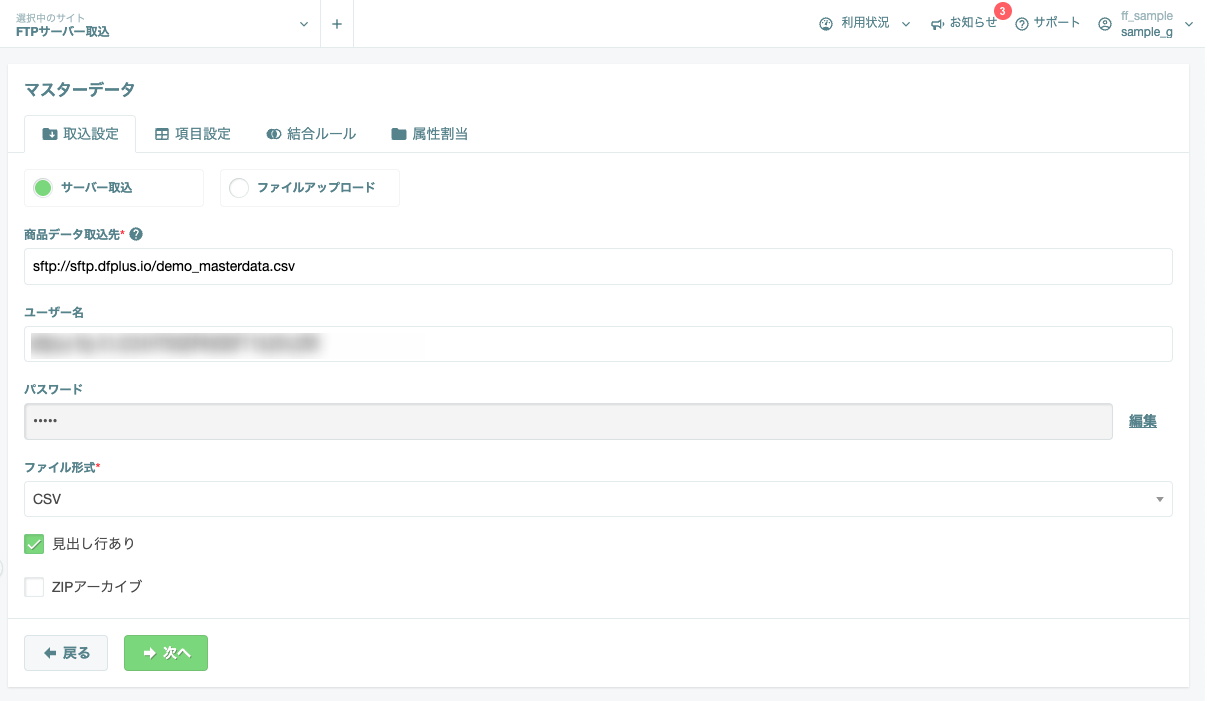1208x701 pixels.
Task: Open the ファイル形式 CSV dropdown
Action: [x=598, y=499]
